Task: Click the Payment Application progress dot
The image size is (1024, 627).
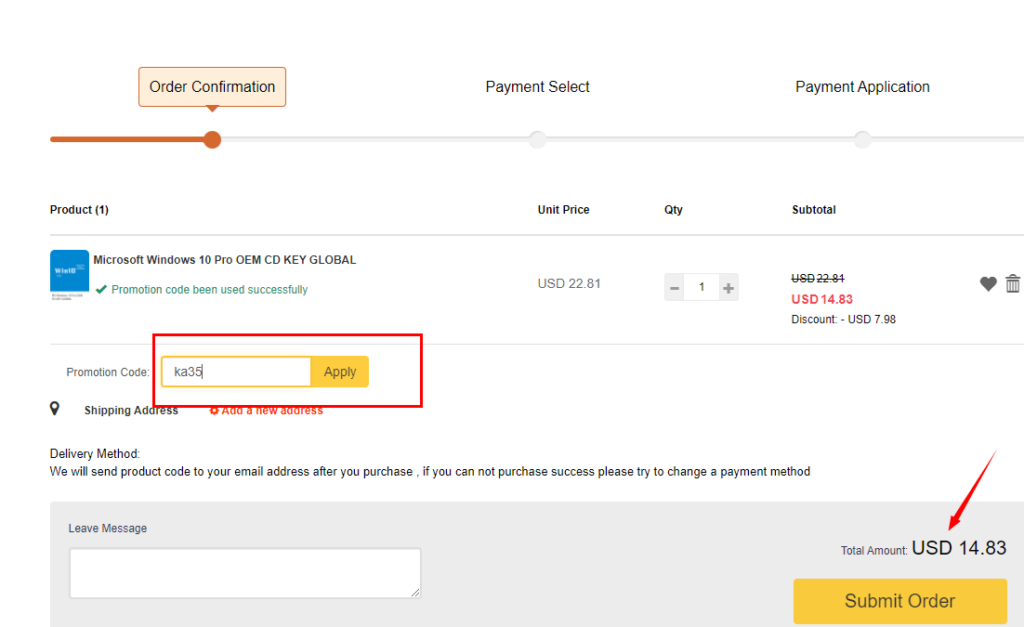Action: (863, 140)
